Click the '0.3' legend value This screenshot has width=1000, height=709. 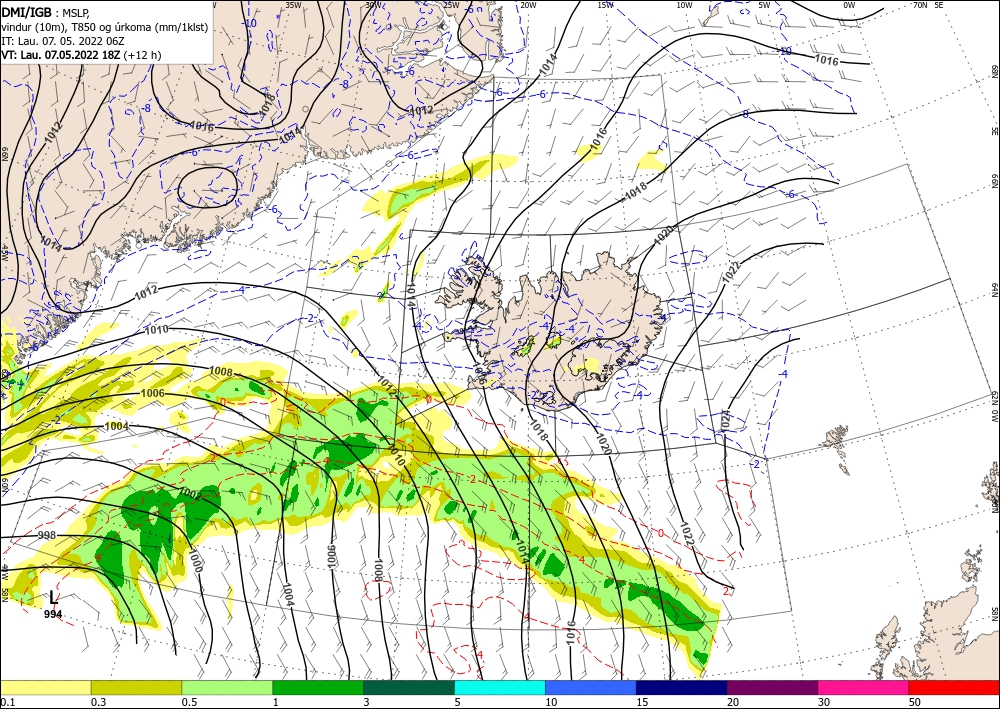tap(98, 702)
